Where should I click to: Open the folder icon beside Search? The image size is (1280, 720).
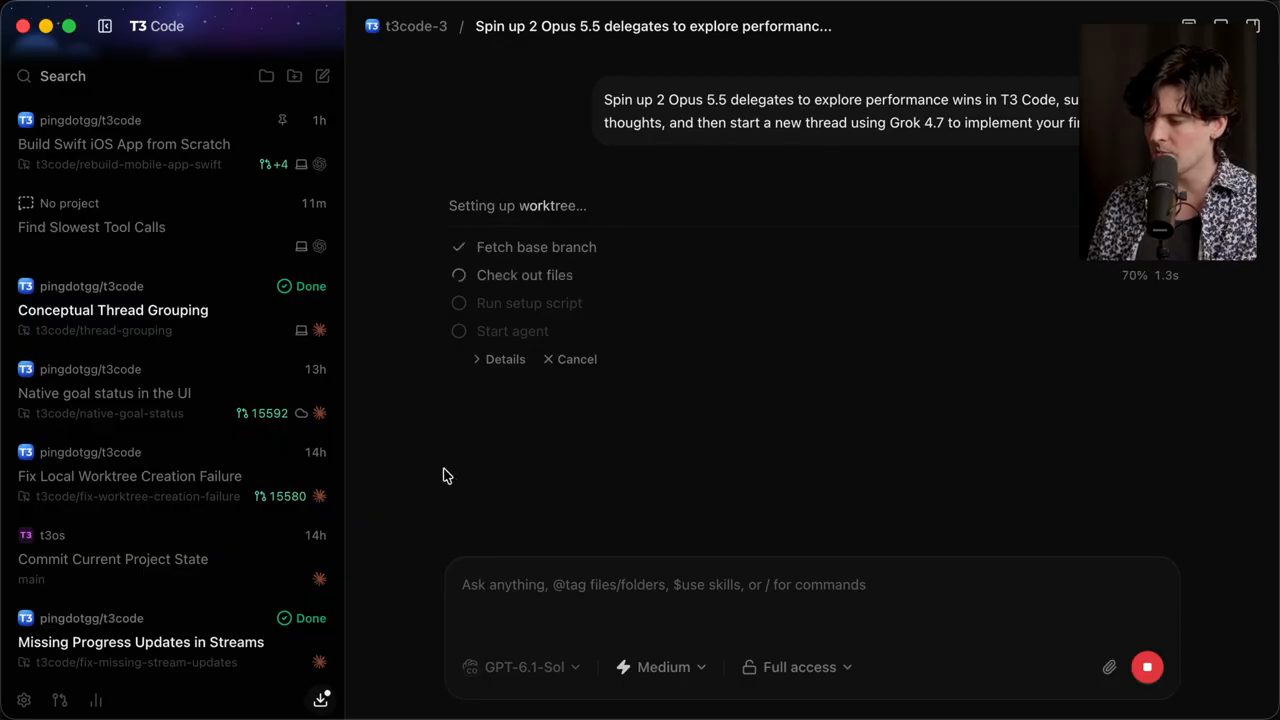(x=266, y=76)
